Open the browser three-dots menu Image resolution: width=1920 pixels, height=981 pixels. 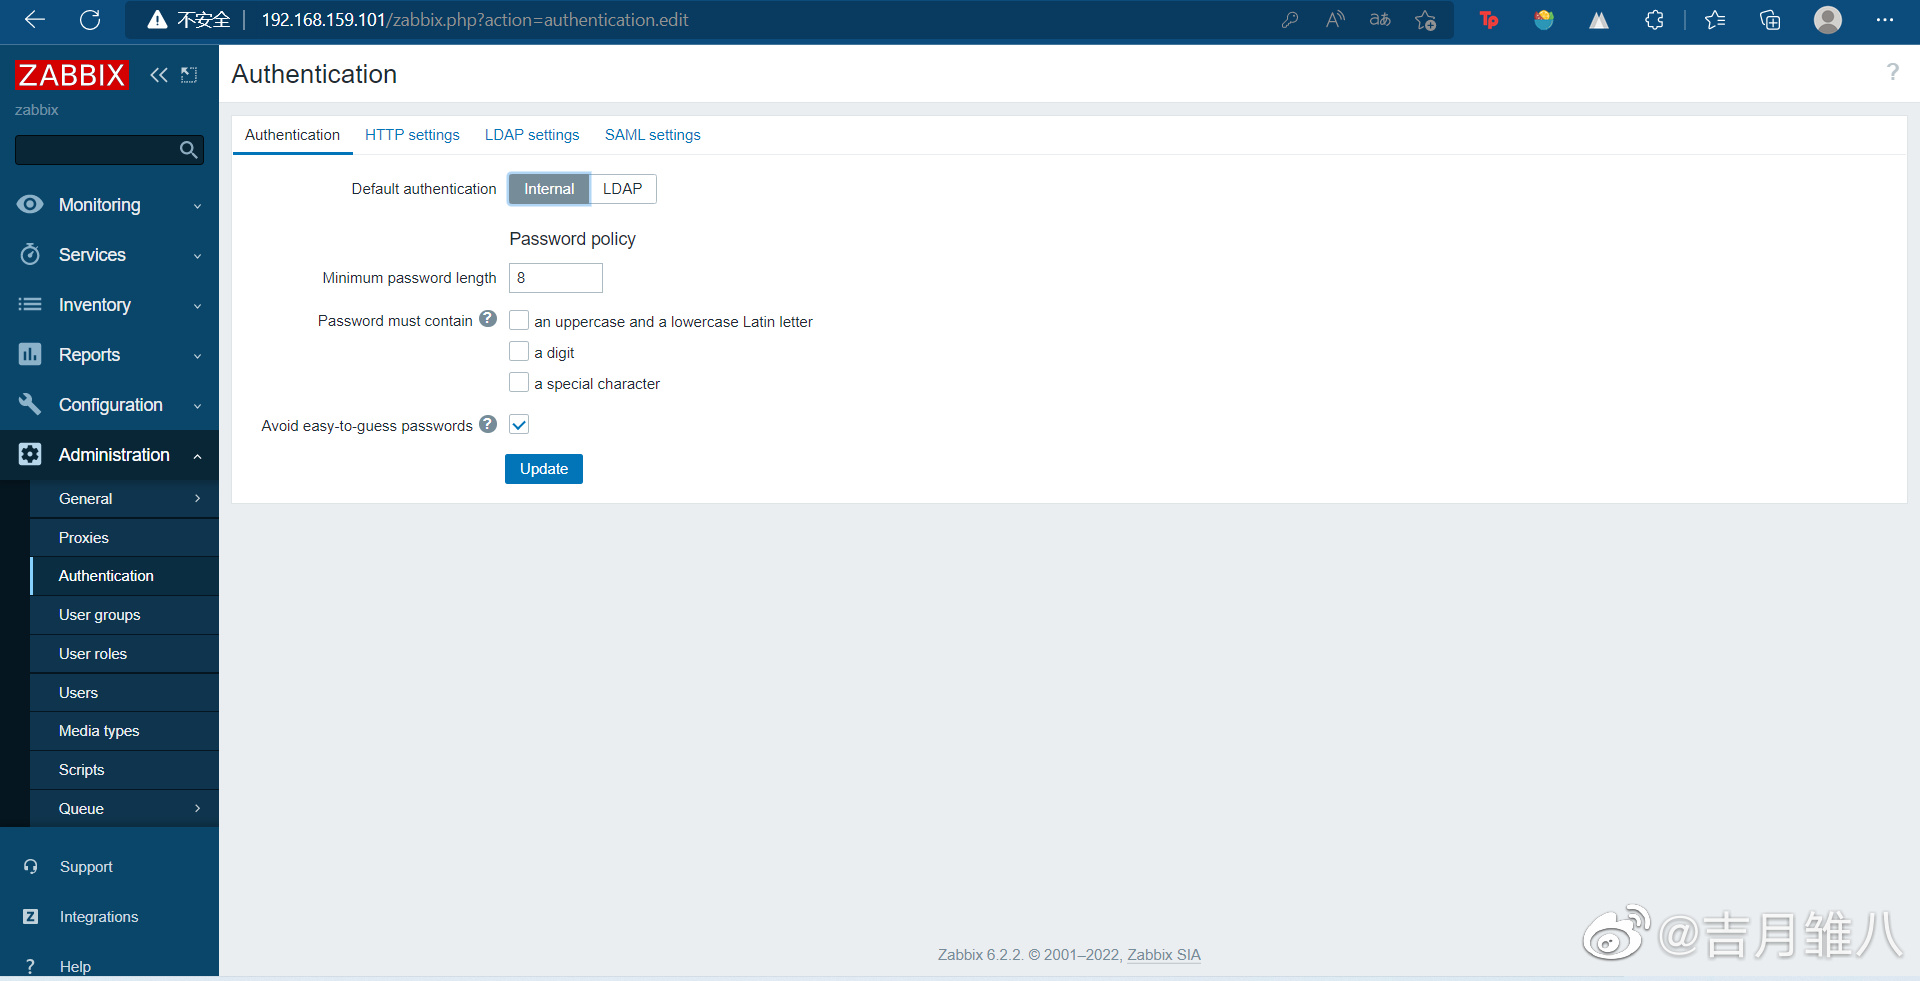coord(1885,20)
